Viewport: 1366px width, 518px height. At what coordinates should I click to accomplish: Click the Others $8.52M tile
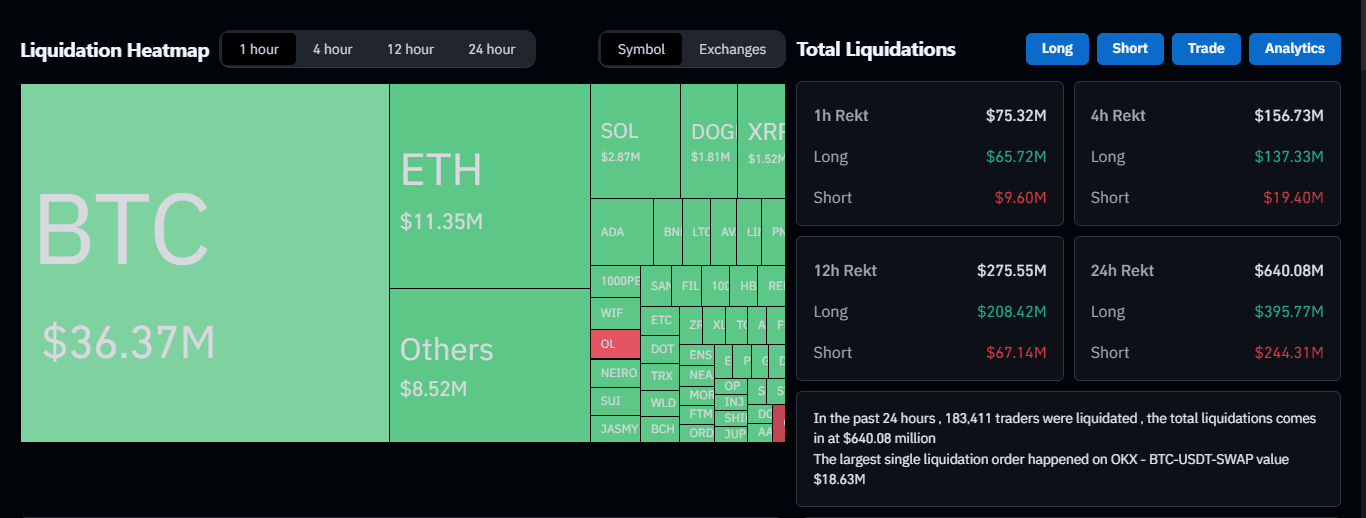pos(489,365)
